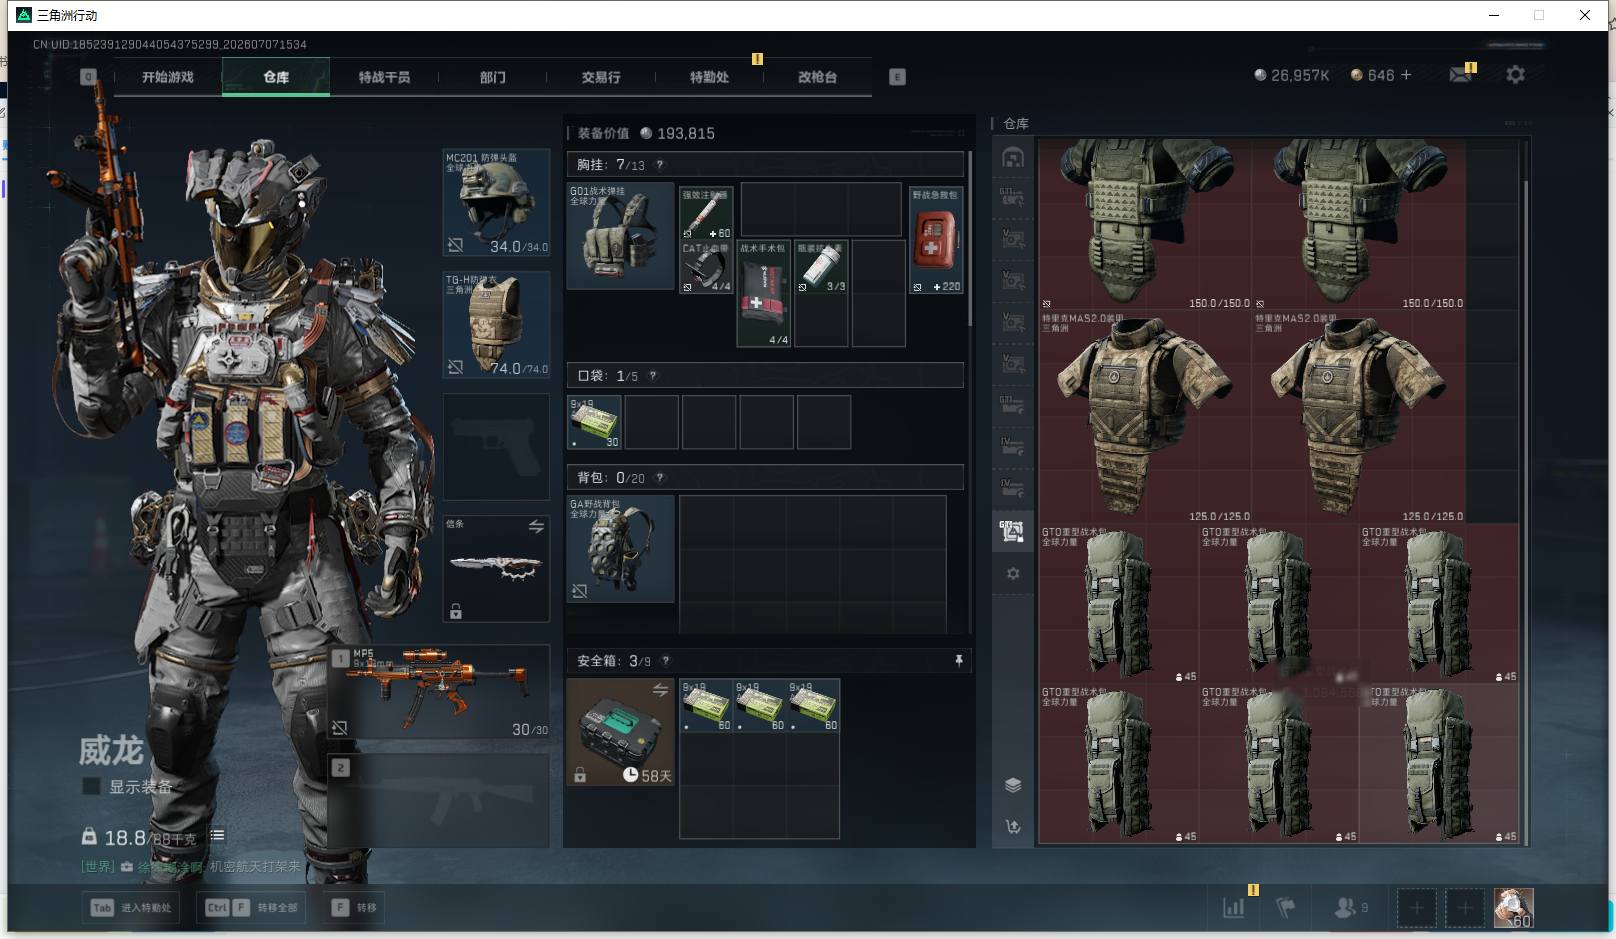Select the painkiller bottle 3/3 item
The height and width of the screenshot is (939, 1616).
pos(821,266)
